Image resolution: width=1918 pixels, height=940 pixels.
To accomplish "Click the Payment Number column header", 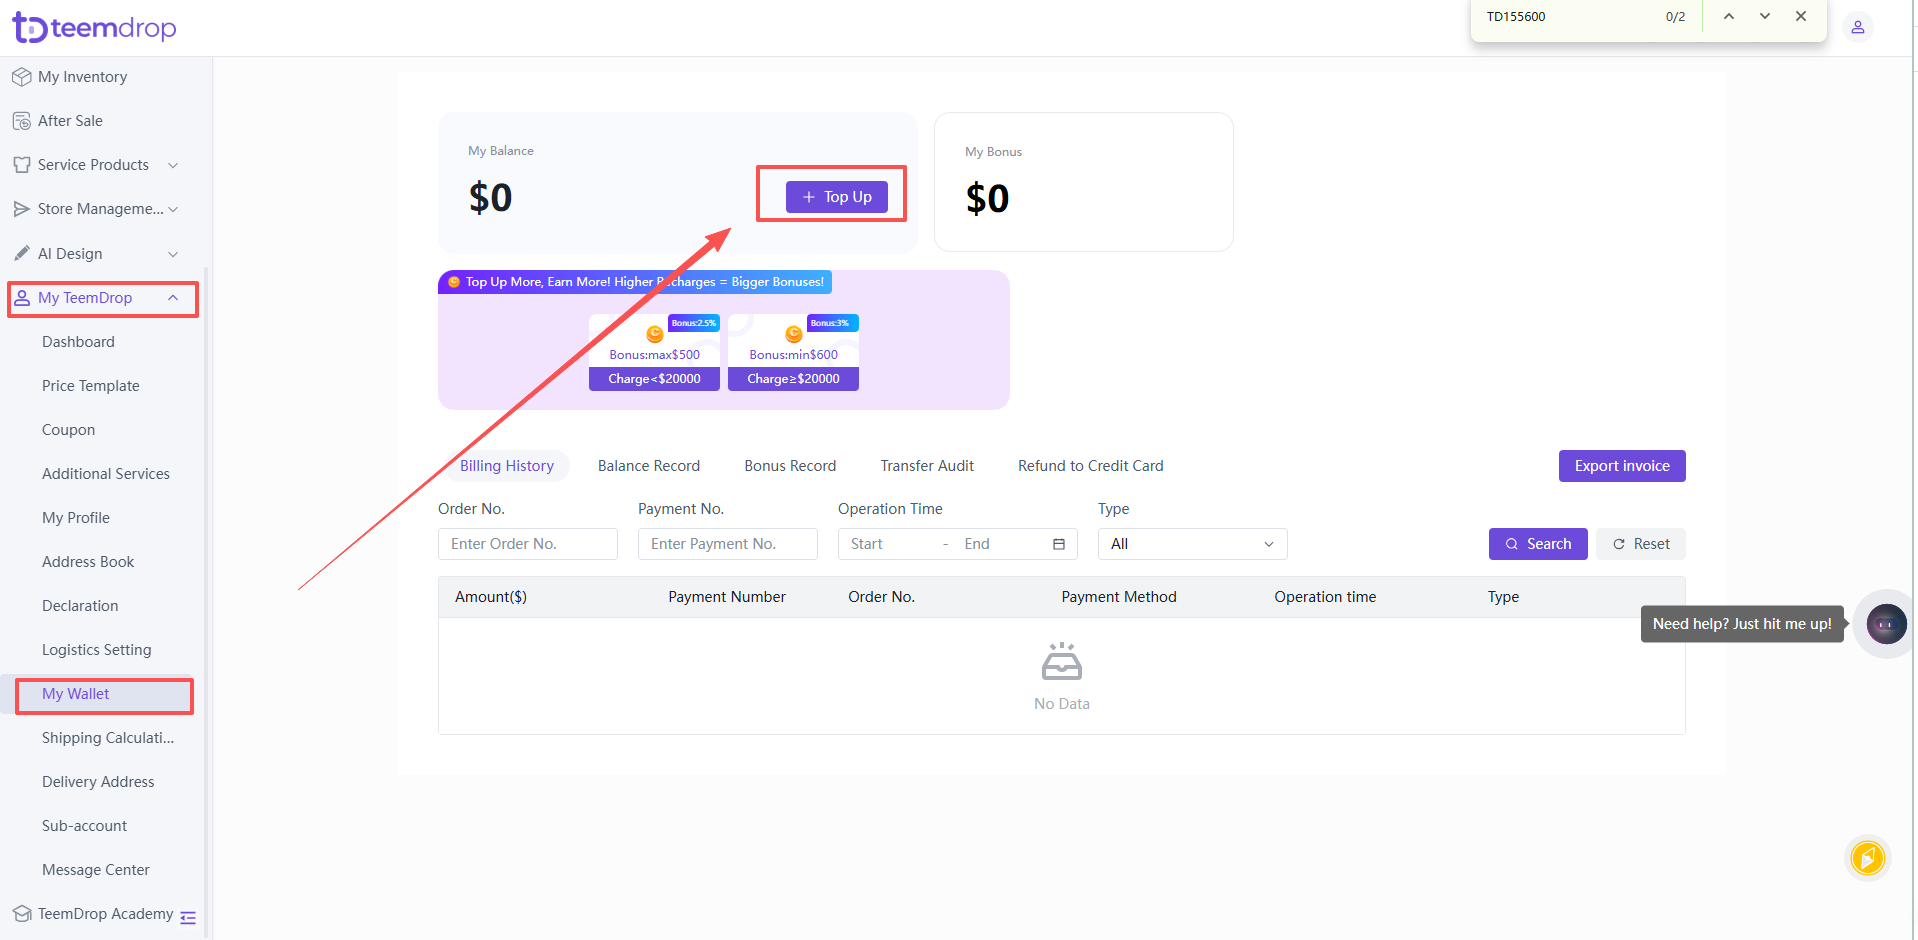I will (727, 597).
